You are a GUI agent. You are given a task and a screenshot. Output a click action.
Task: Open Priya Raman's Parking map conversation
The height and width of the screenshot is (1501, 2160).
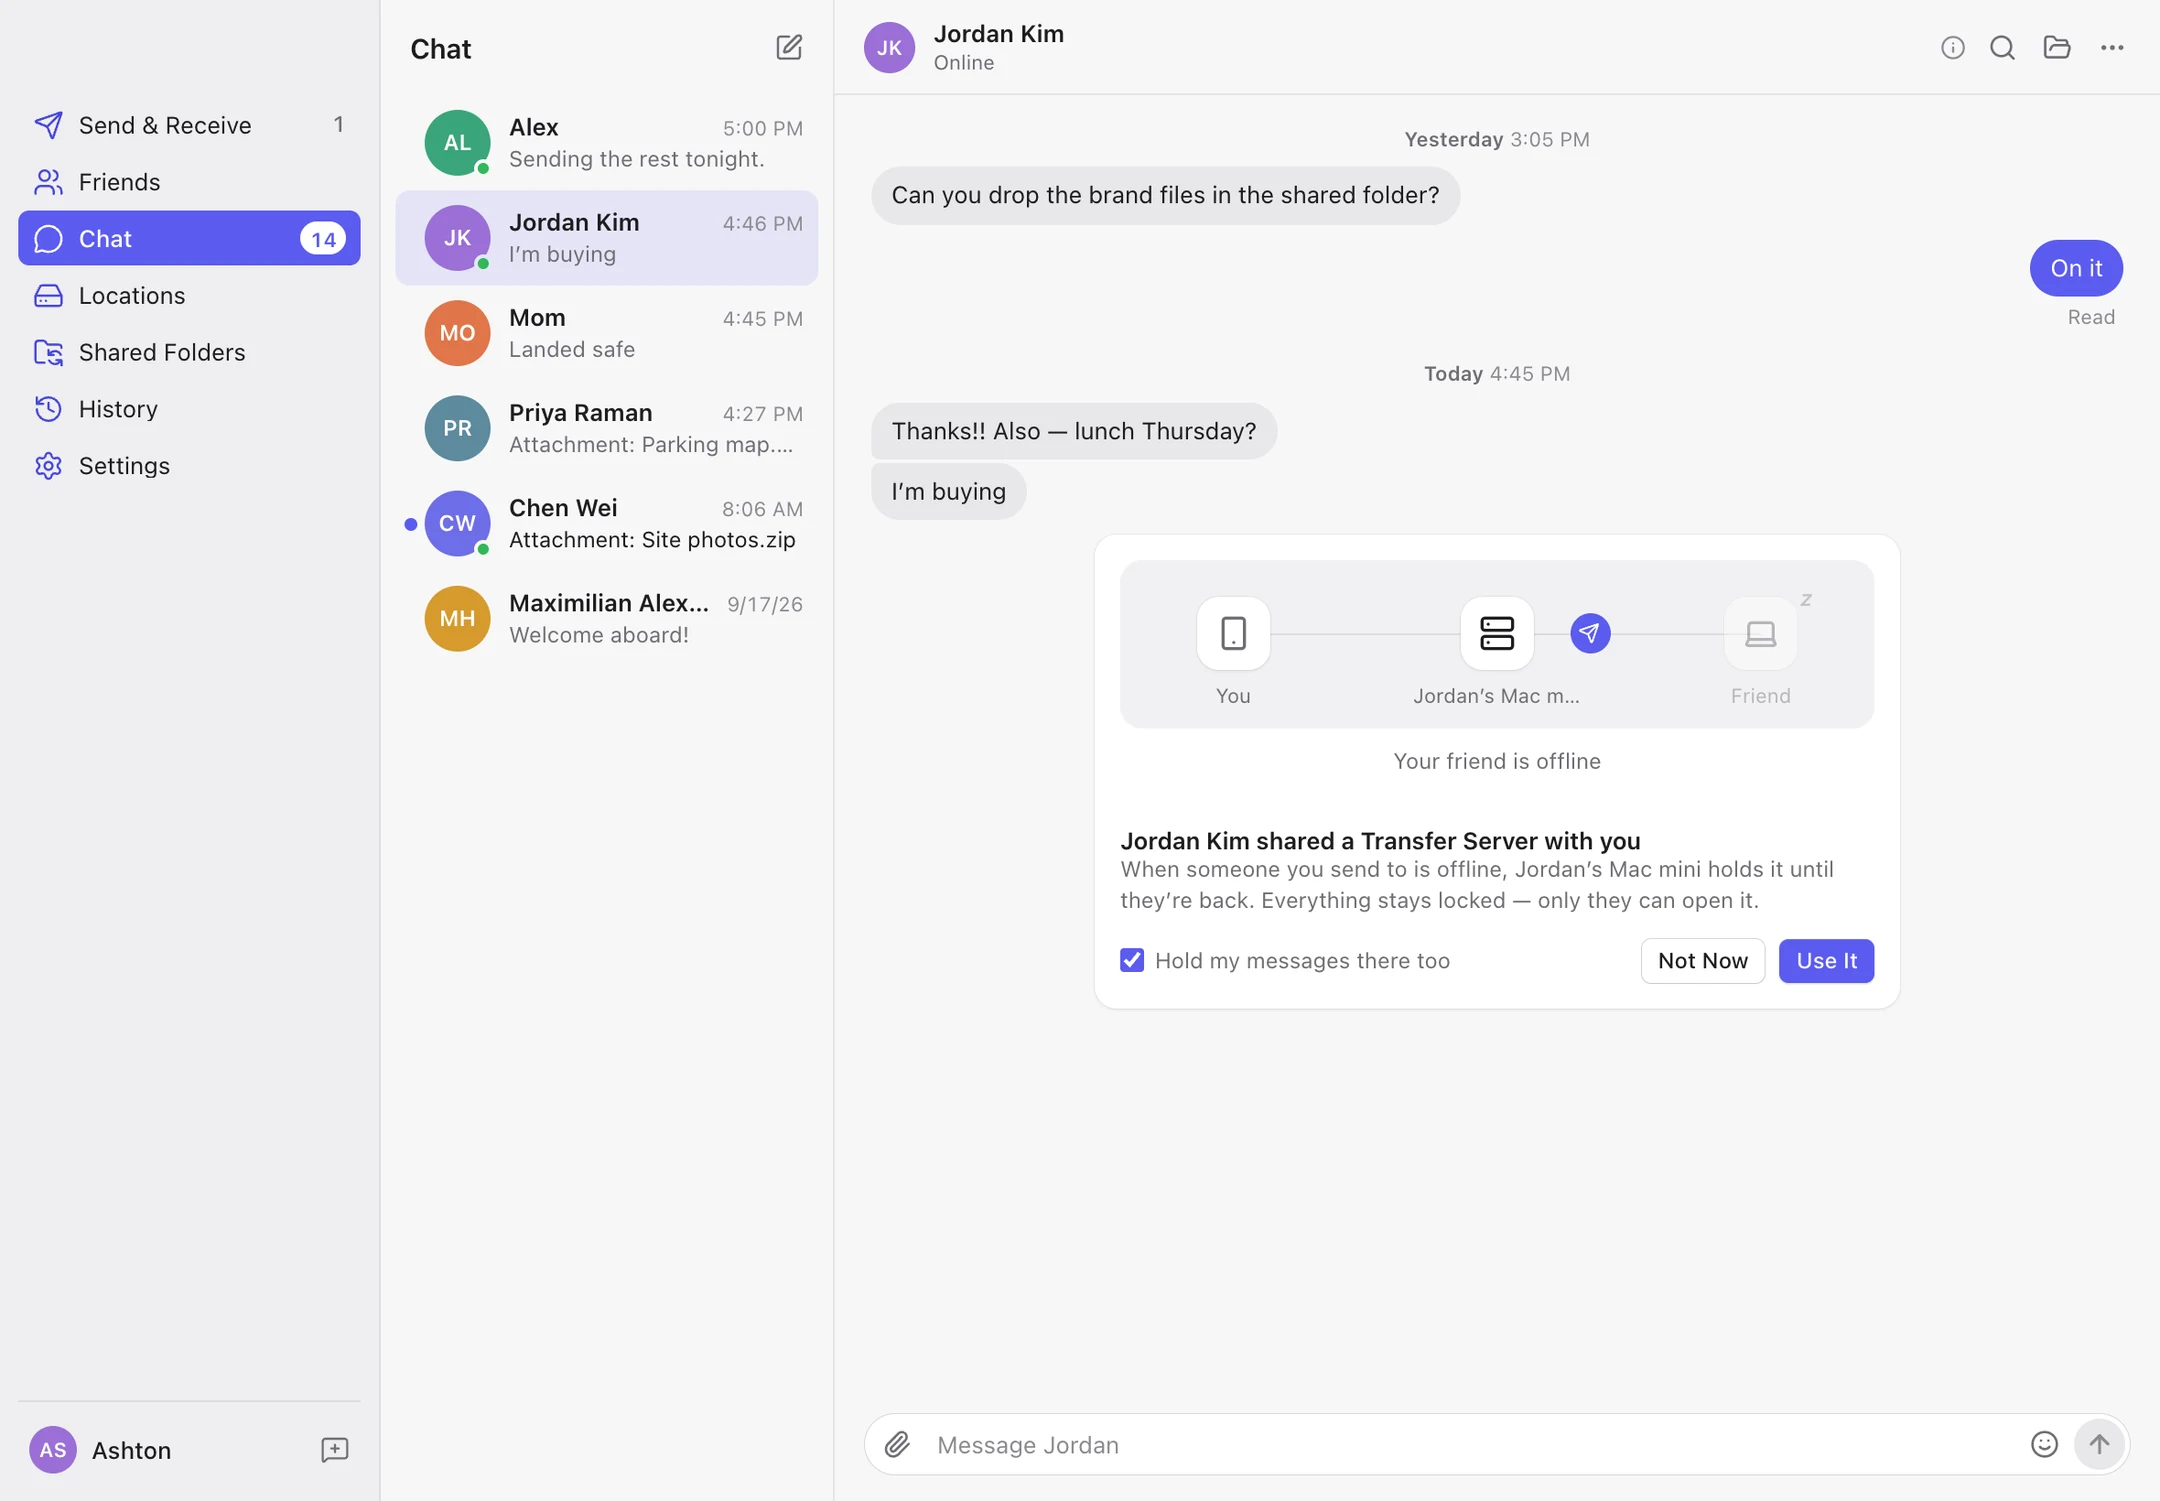(606, 428)
